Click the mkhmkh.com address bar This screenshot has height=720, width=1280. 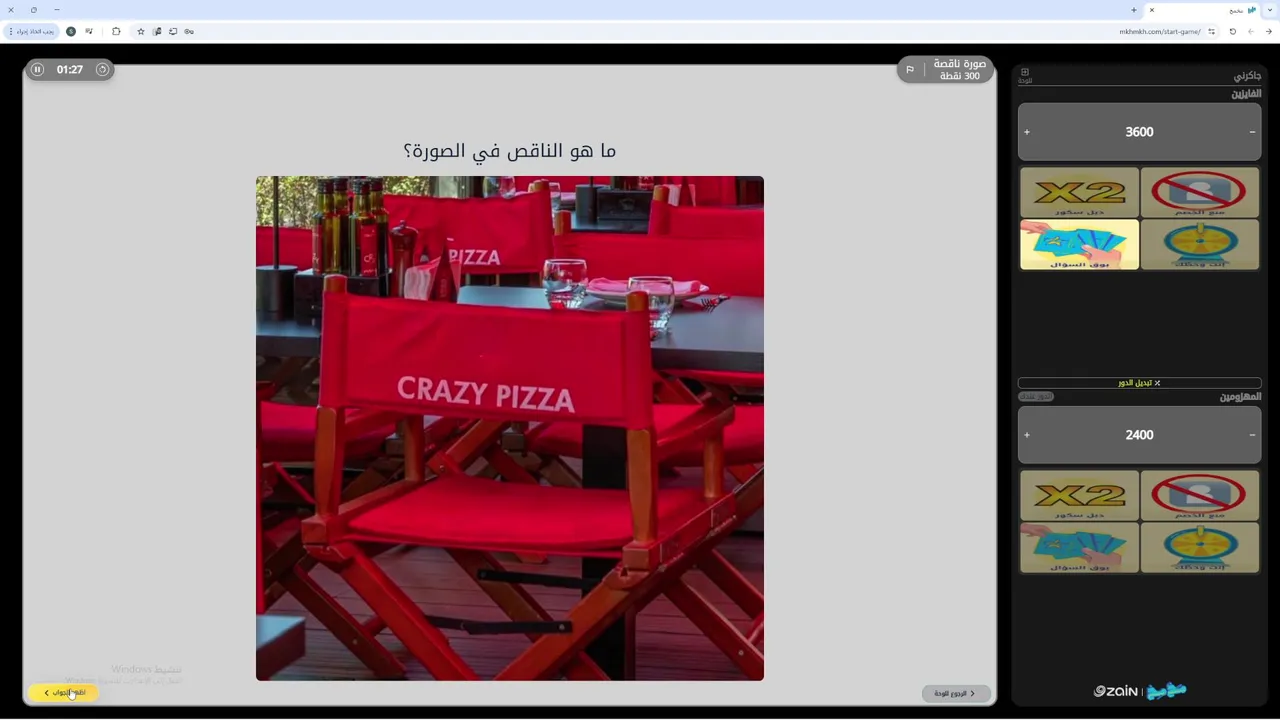point(1160,32)
